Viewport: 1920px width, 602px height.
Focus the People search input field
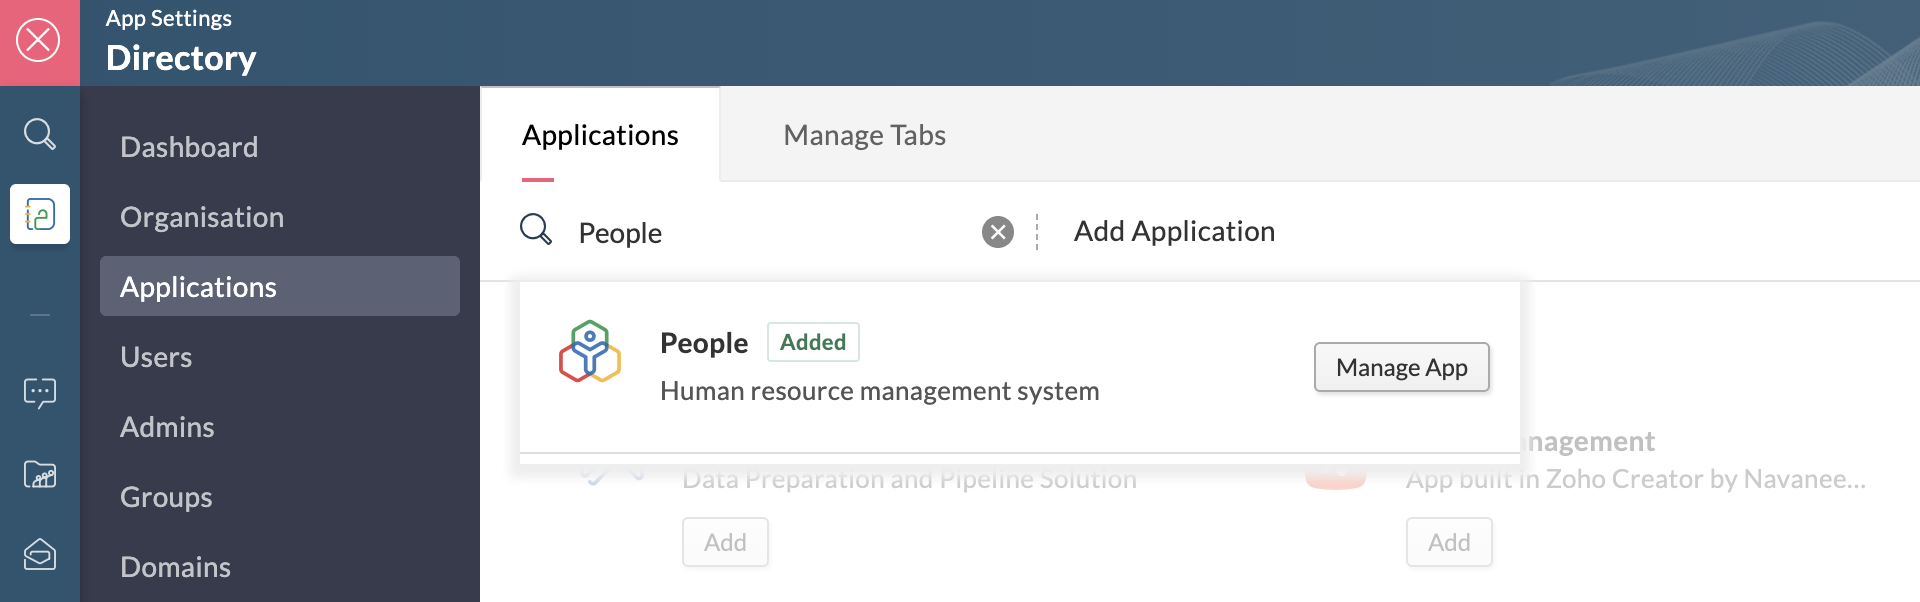pyautogui.click(x=770, y=233)
